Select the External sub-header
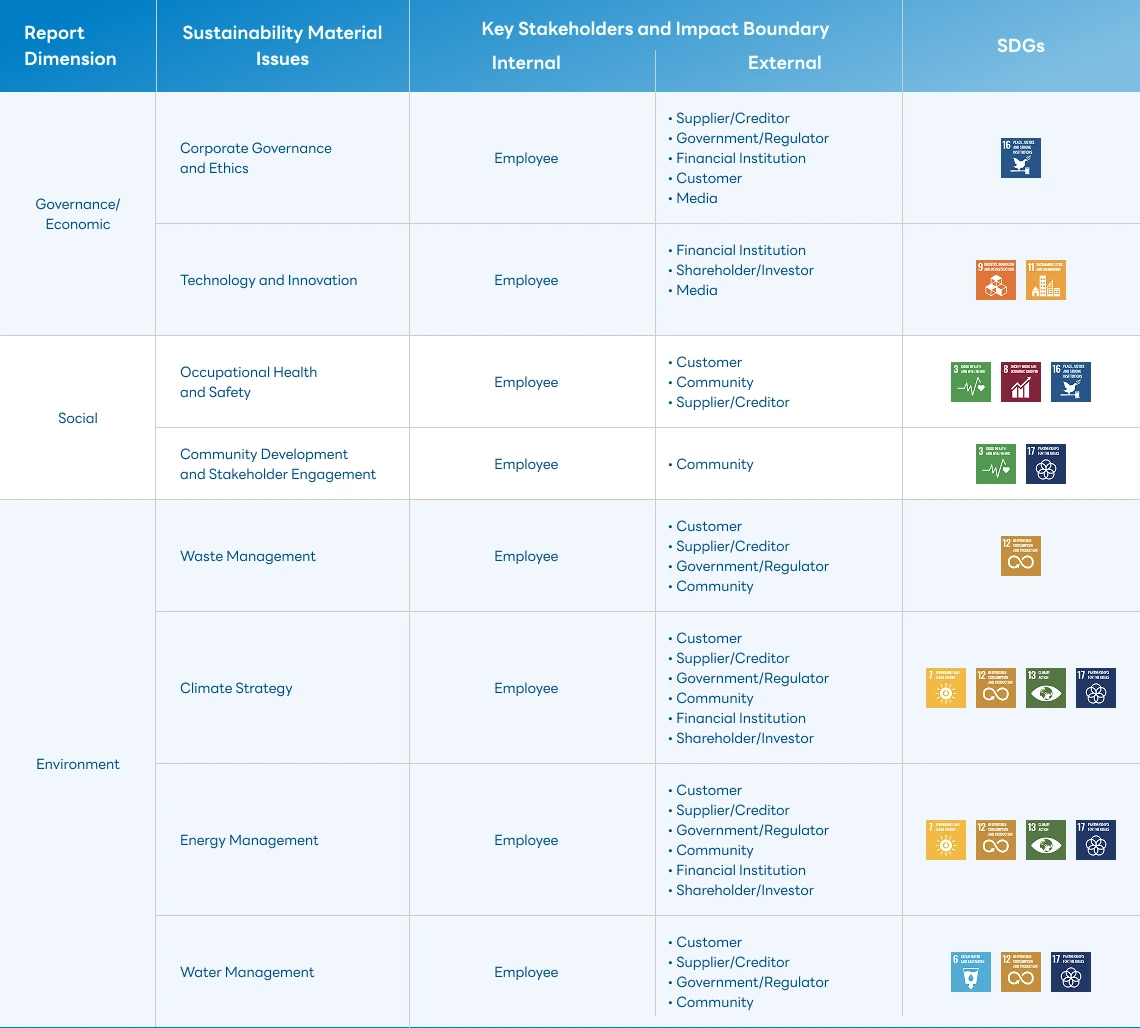 [x=784, y=63]
